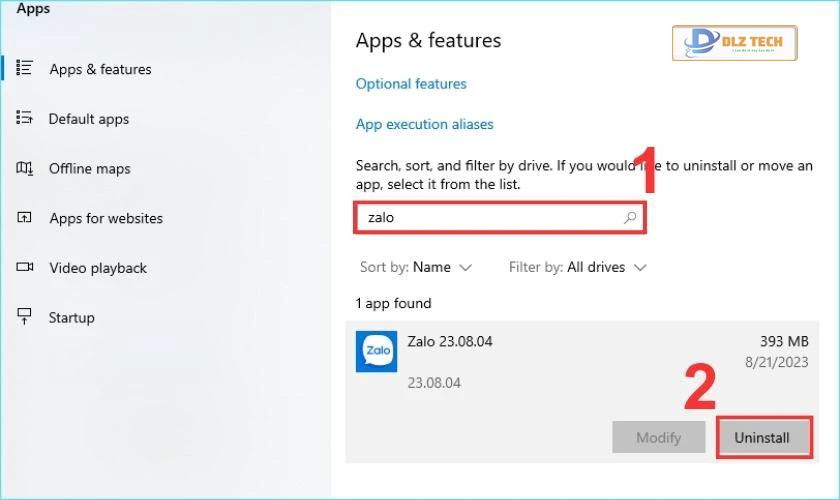Click the Apps for websites icon
This screenshot has width=840, height=500.
pyautogui.click(x=24, y=218)
